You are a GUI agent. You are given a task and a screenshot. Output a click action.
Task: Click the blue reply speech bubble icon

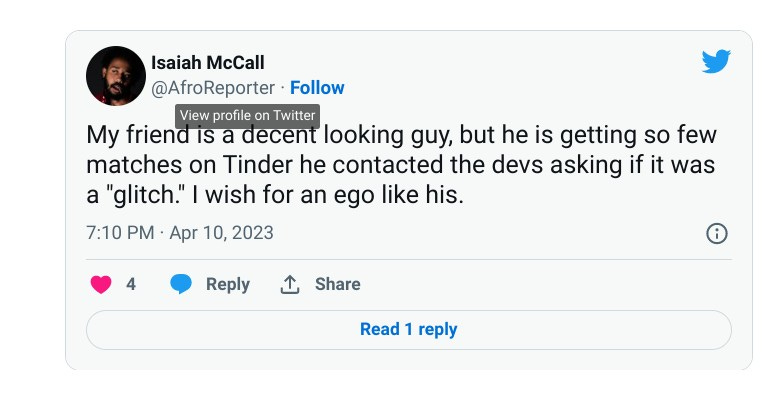tap(181, 284)
